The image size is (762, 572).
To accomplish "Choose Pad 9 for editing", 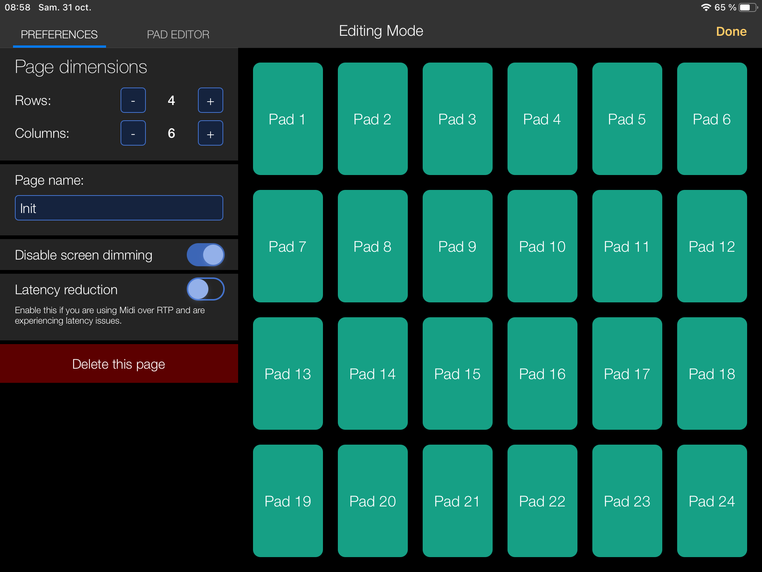I will [x=457, y=246].
